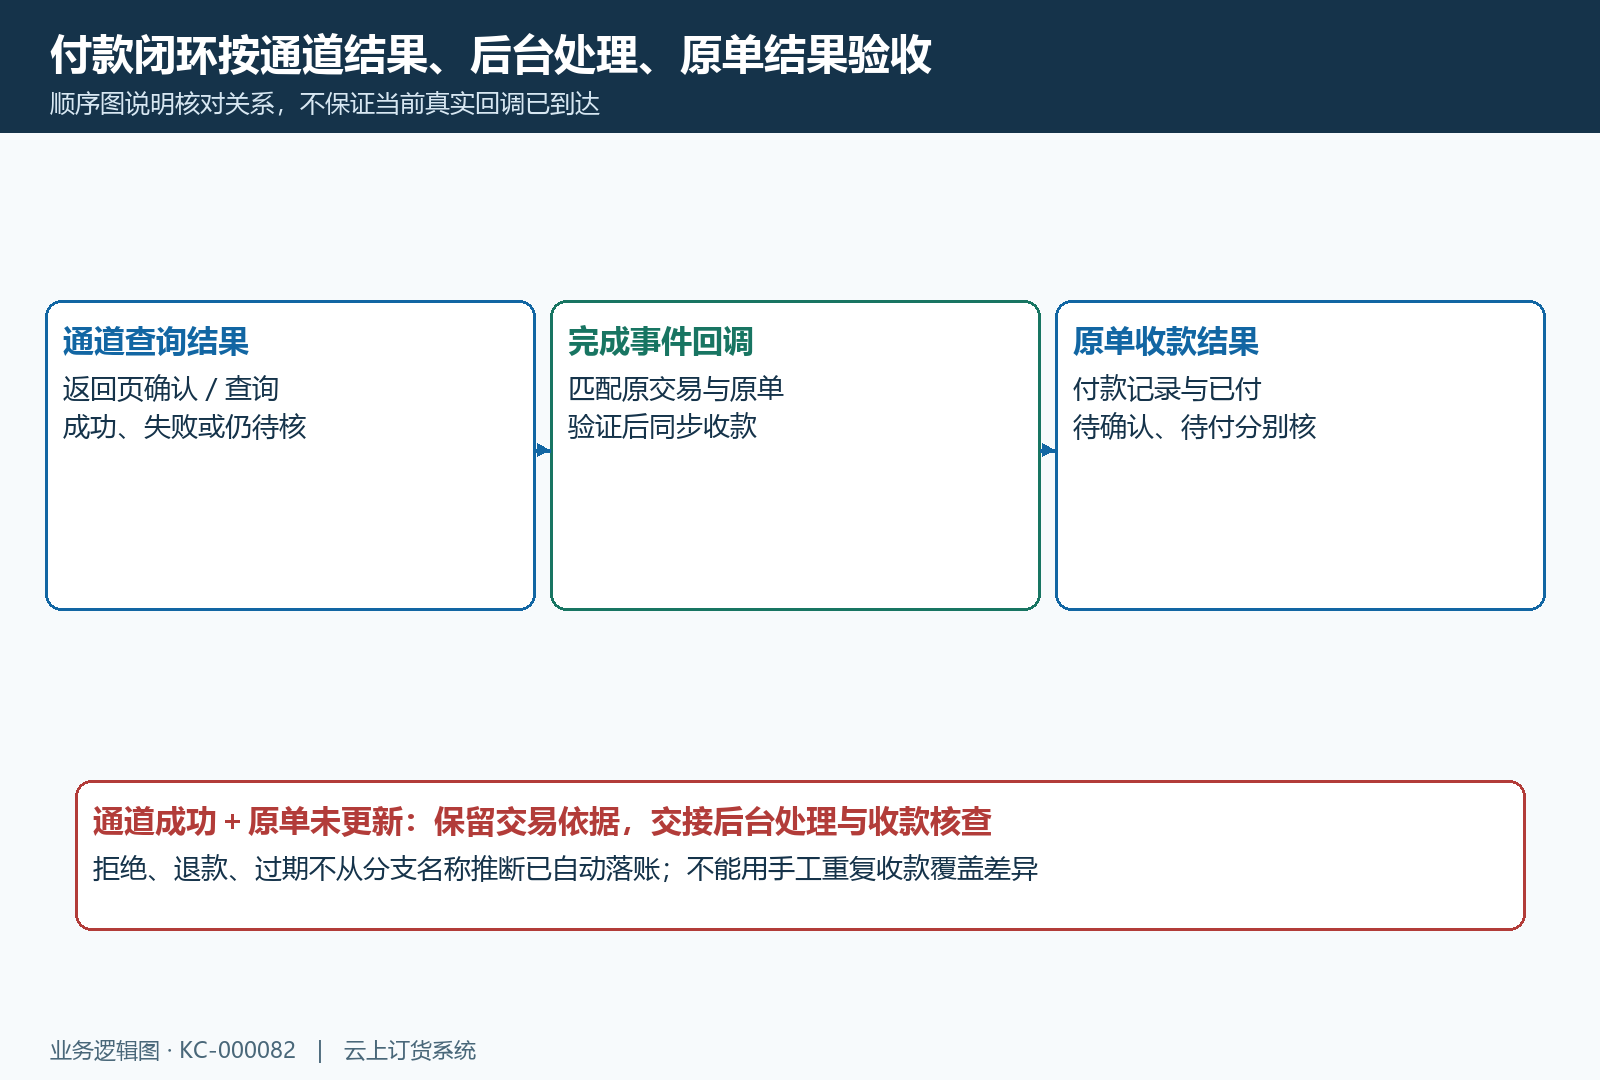Select the 通道查询结果 card heading
This screenshot has width=1600, height=1080.
(156, 342)
